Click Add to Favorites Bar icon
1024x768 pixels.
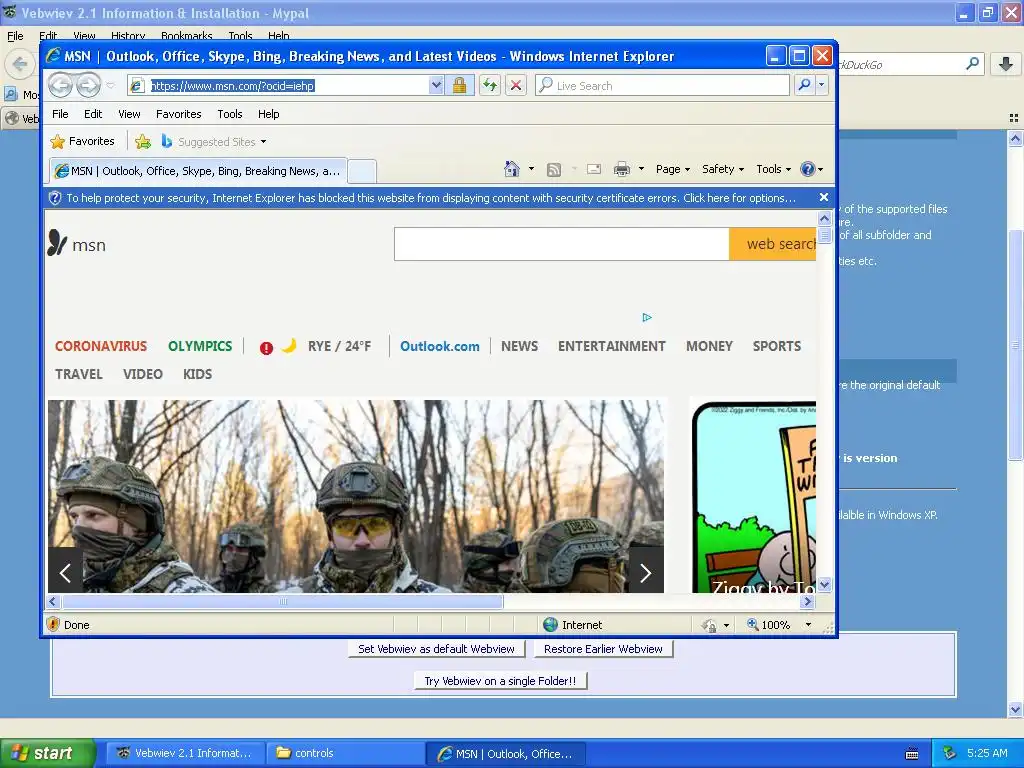click(x=143, y=141)
